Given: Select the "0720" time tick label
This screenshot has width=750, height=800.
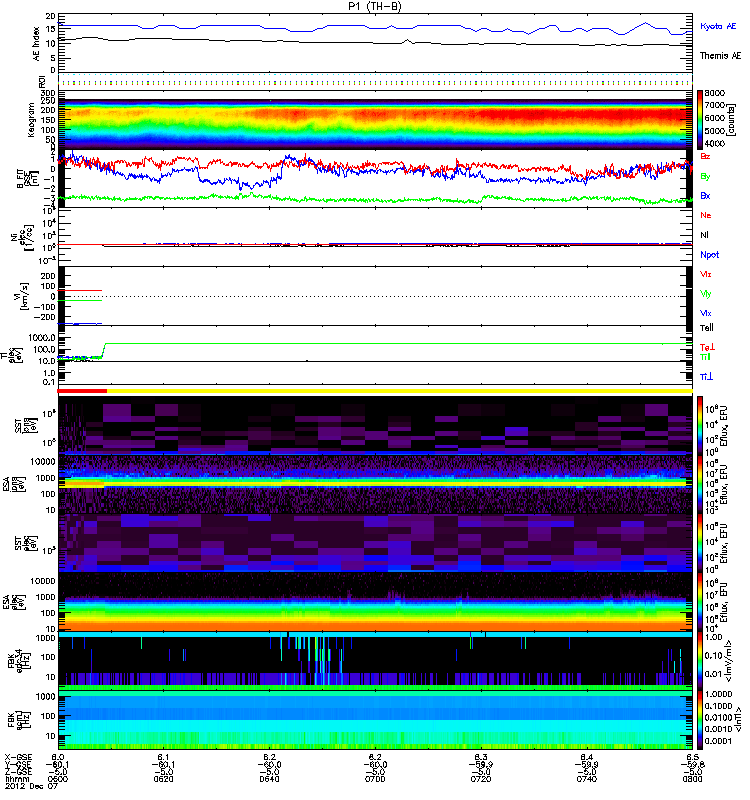Looking at the screenshot, I should [x=481, y=779].
